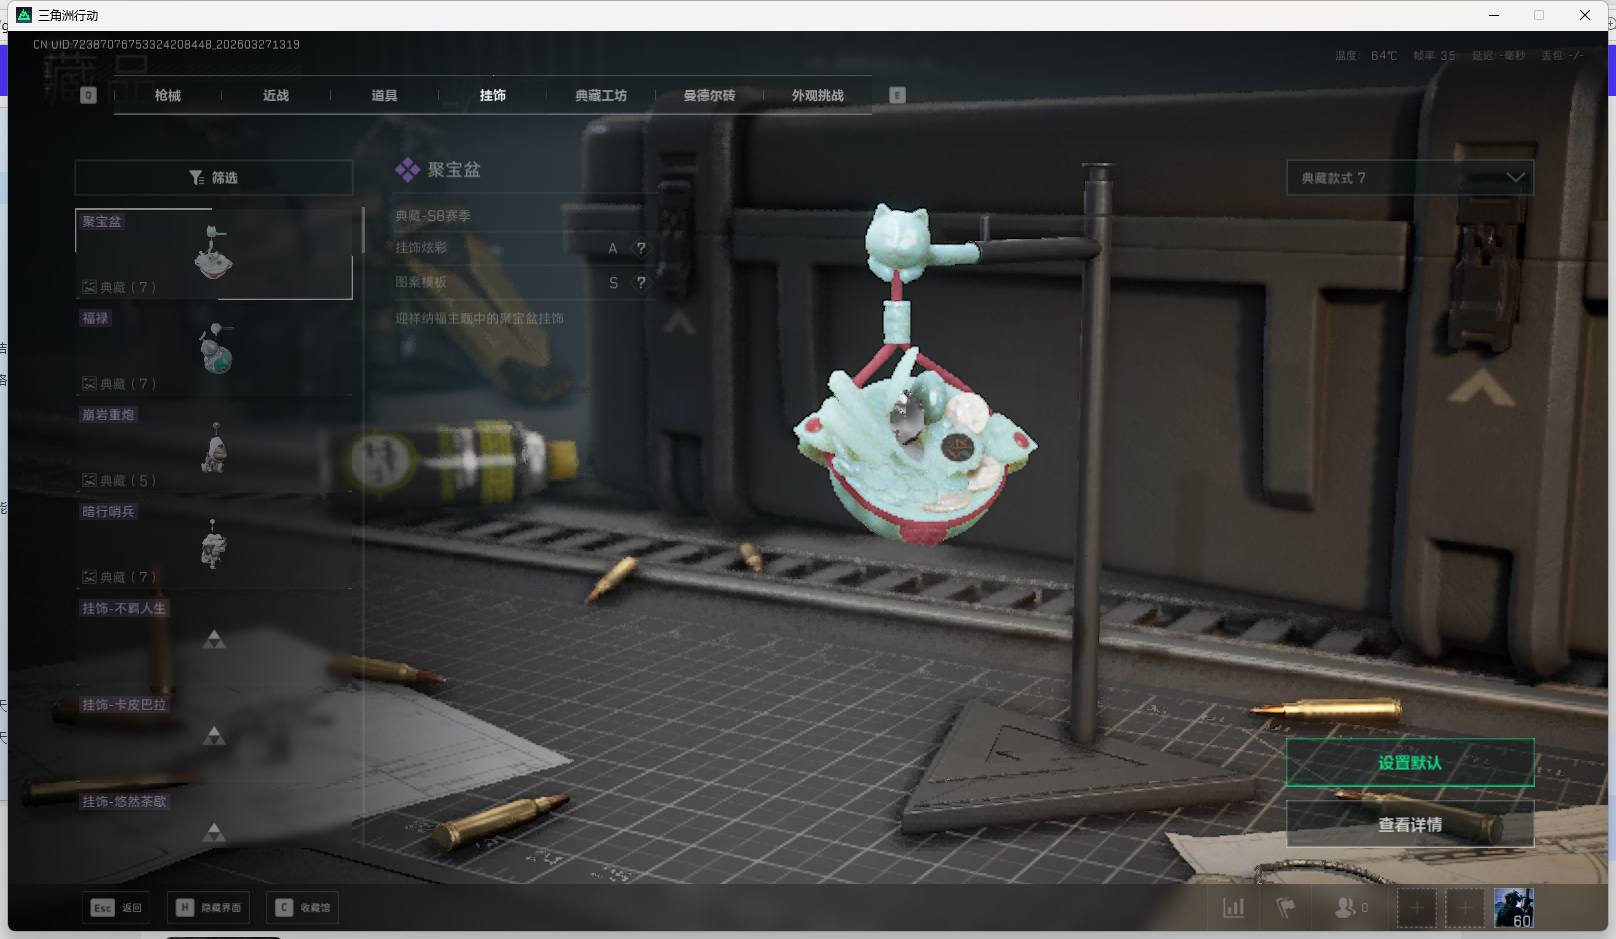This screenshot has height=939, width=1616.
Task: Select the 道具 tab
Action: pyautogui.click(x=384, y=96)
